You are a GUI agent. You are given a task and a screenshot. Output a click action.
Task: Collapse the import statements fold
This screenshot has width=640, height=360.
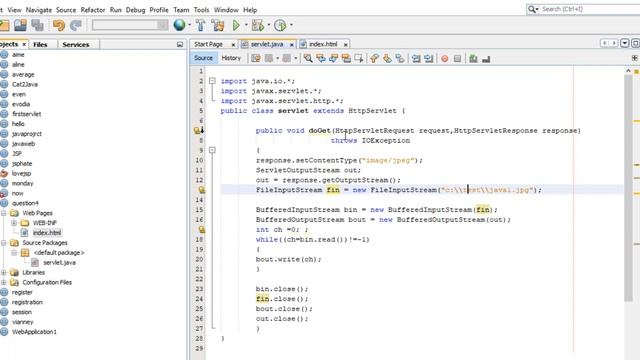pos(212,81)
